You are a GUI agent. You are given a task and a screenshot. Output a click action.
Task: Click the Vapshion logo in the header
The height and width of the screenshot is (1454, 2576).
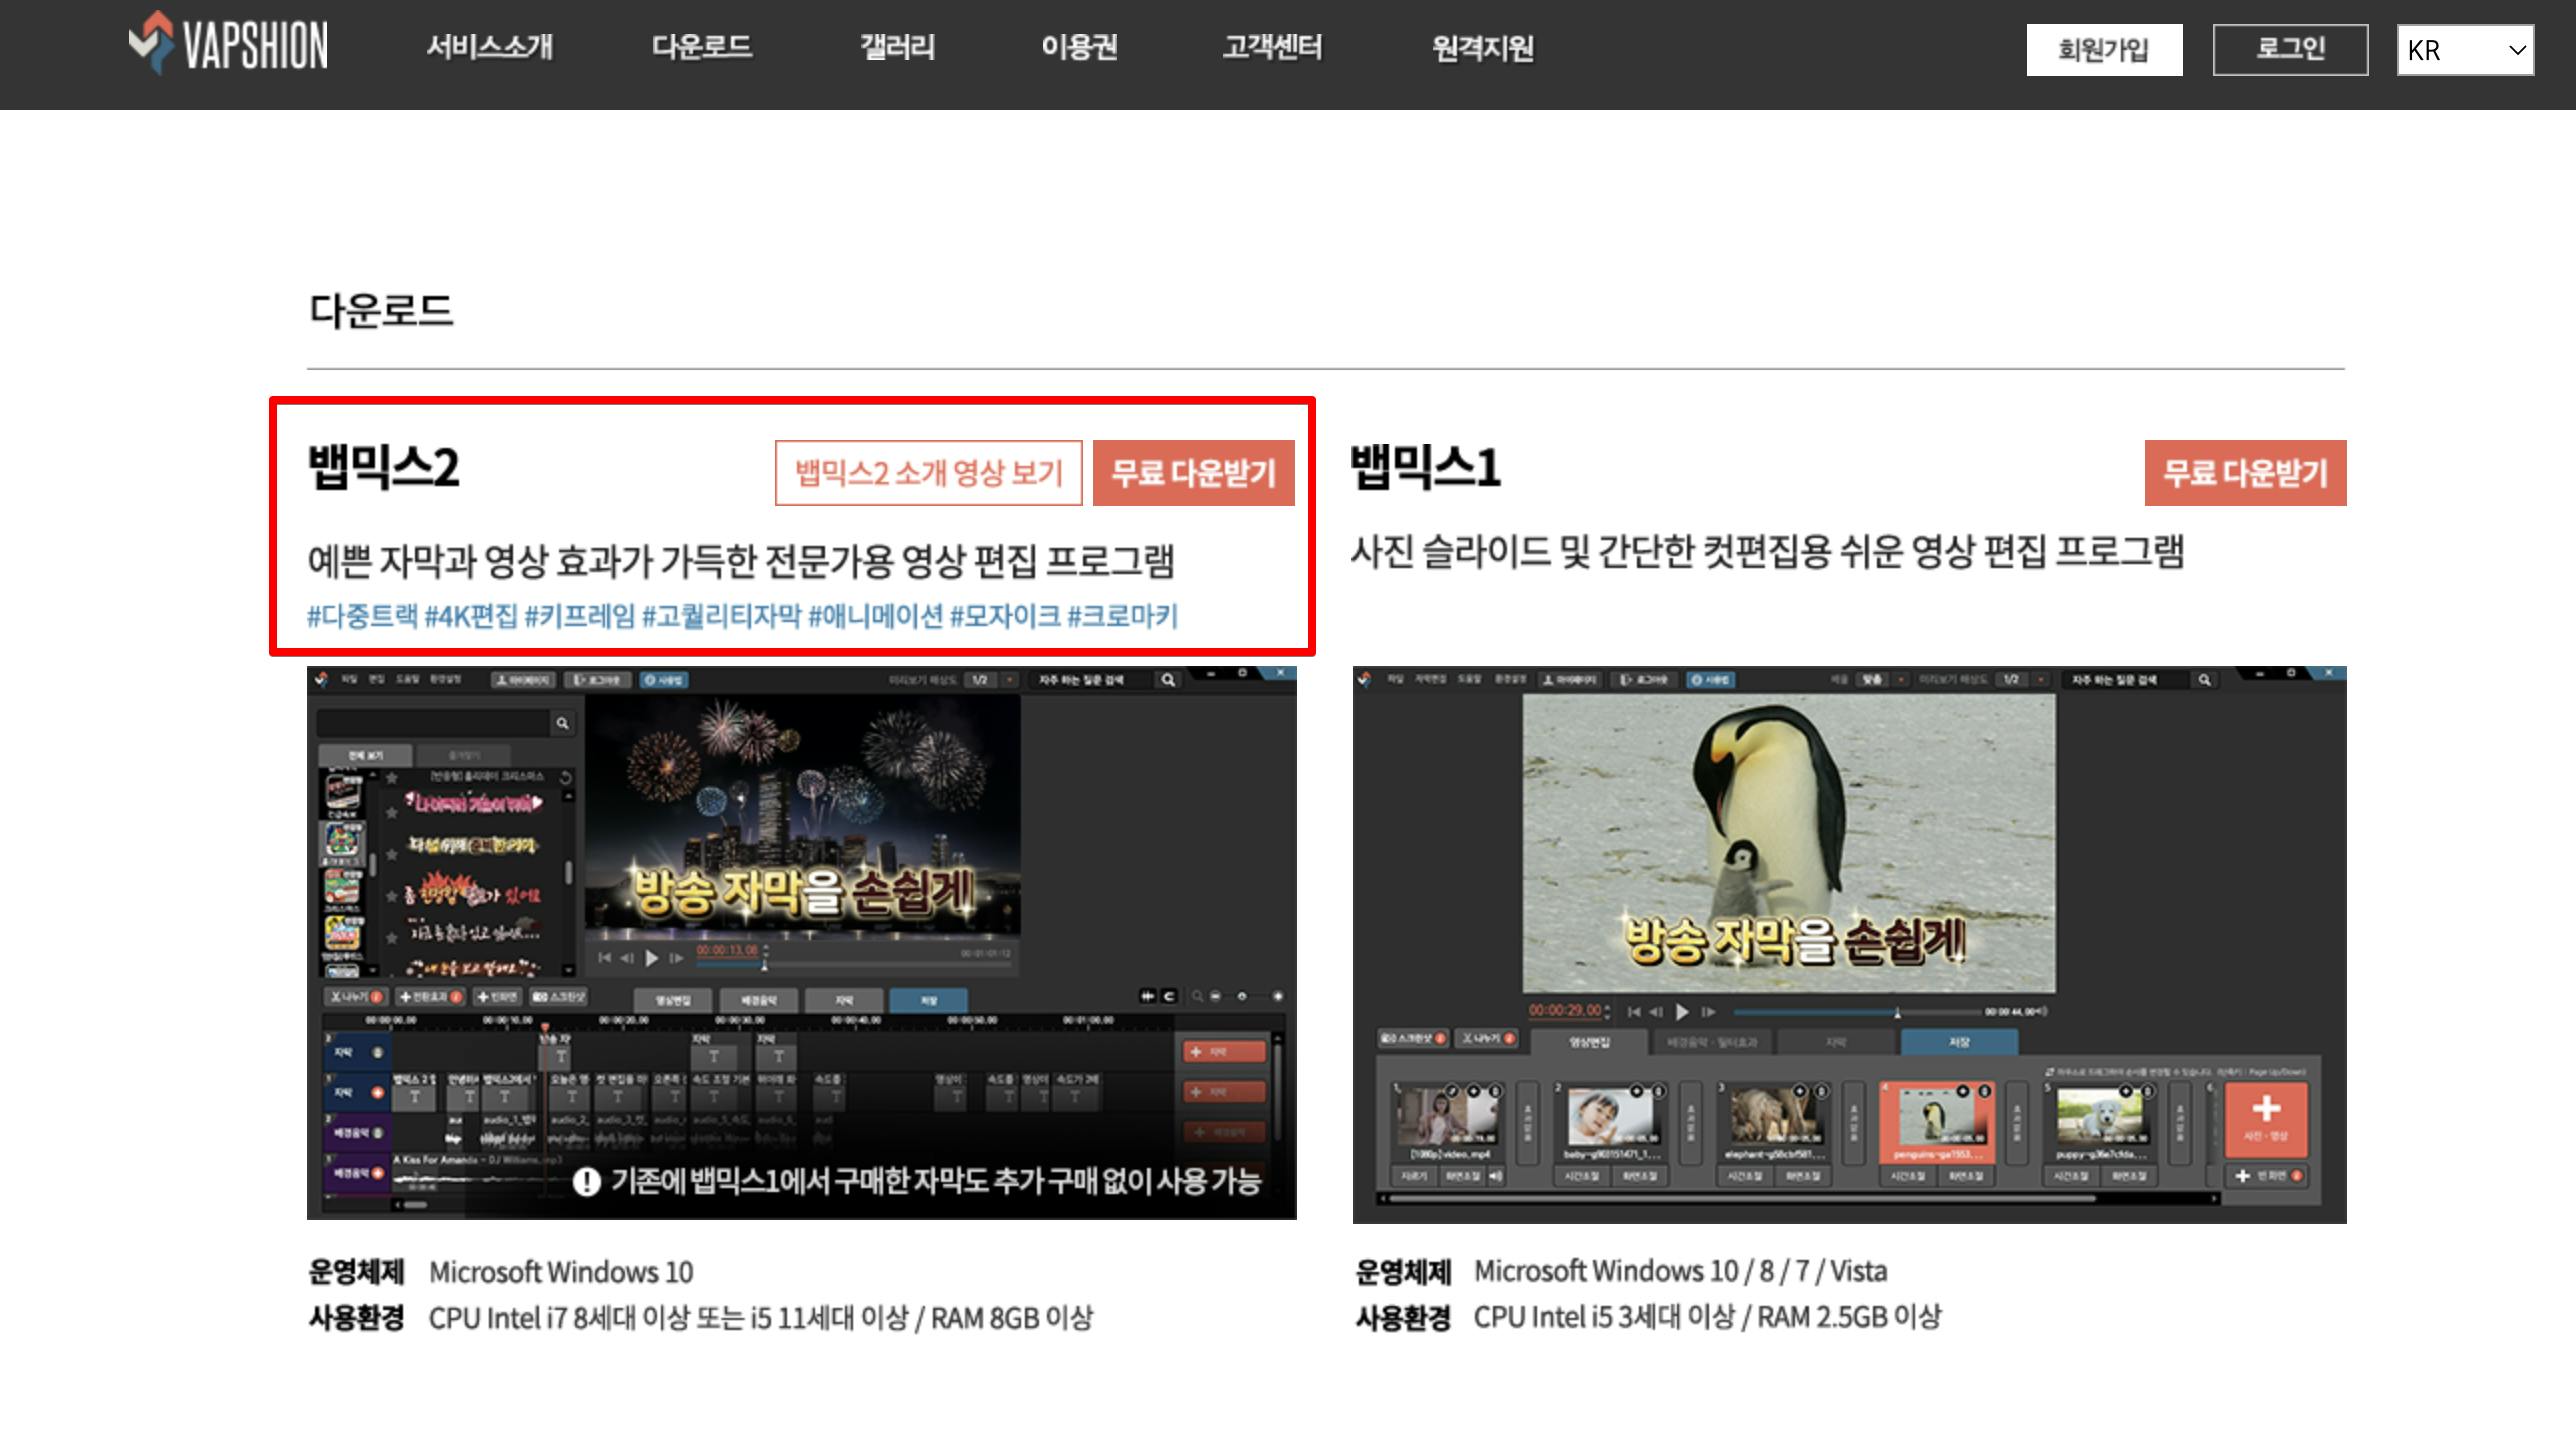coord(228,45)
